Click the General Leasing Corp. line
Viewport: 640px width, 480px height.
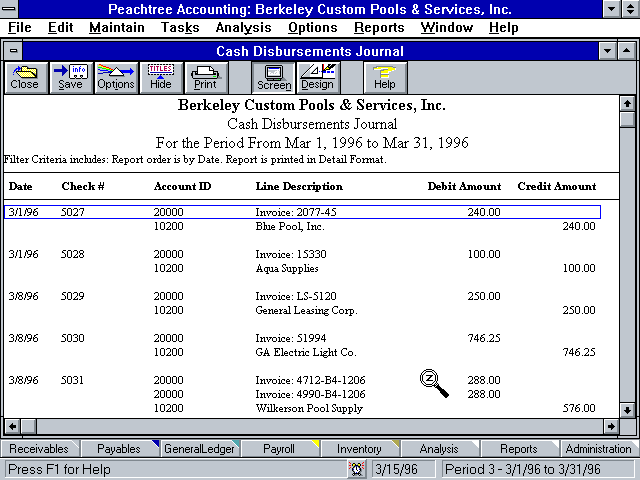307,310
